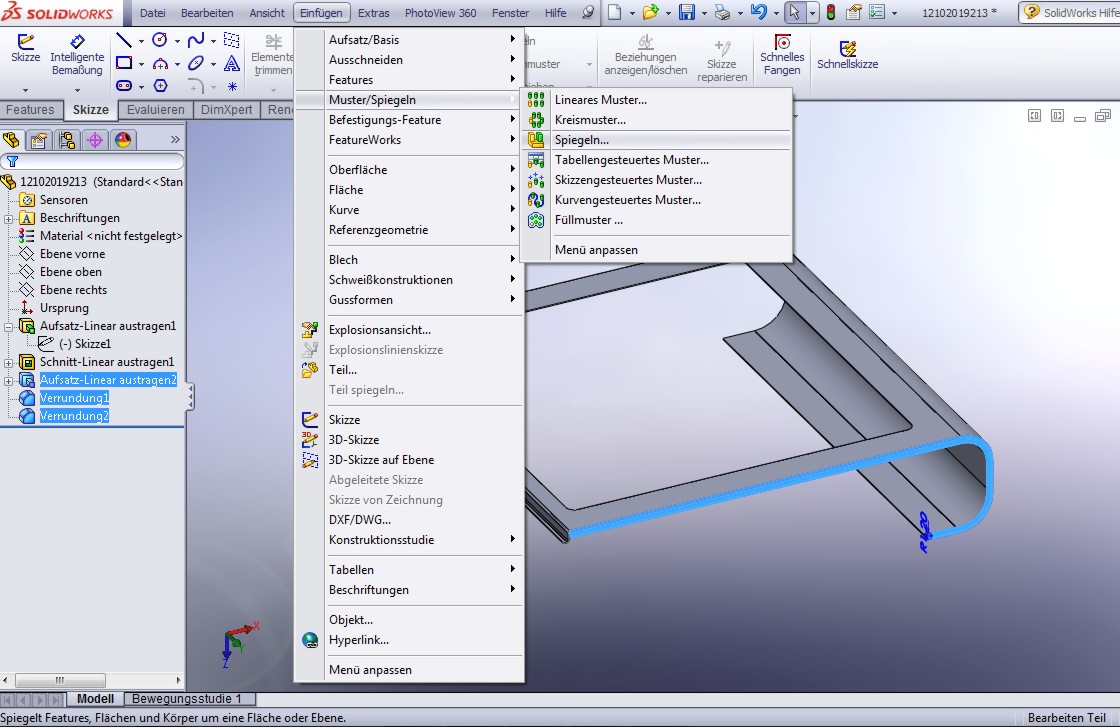Click the feature tree filter field

pyautogui.click(x=92, y=161)
